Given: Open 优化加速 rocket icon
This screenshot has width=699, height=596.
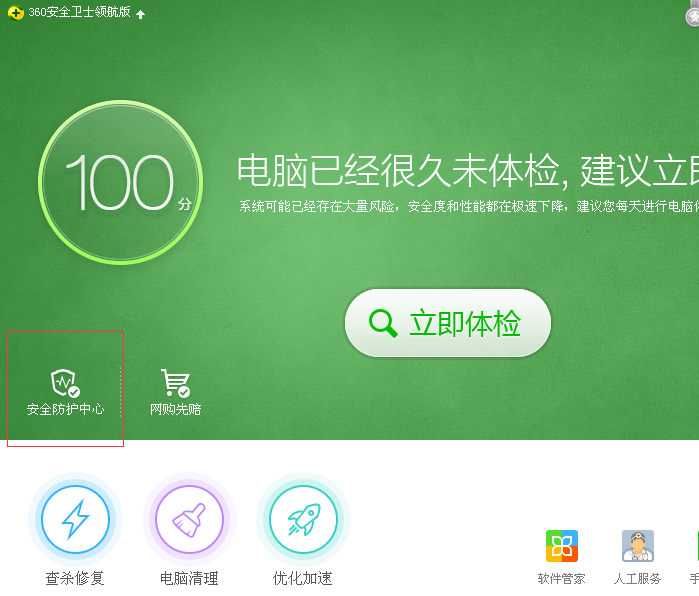Looking at the screenshot, I should pyautogui.click(x=304, y=519).
